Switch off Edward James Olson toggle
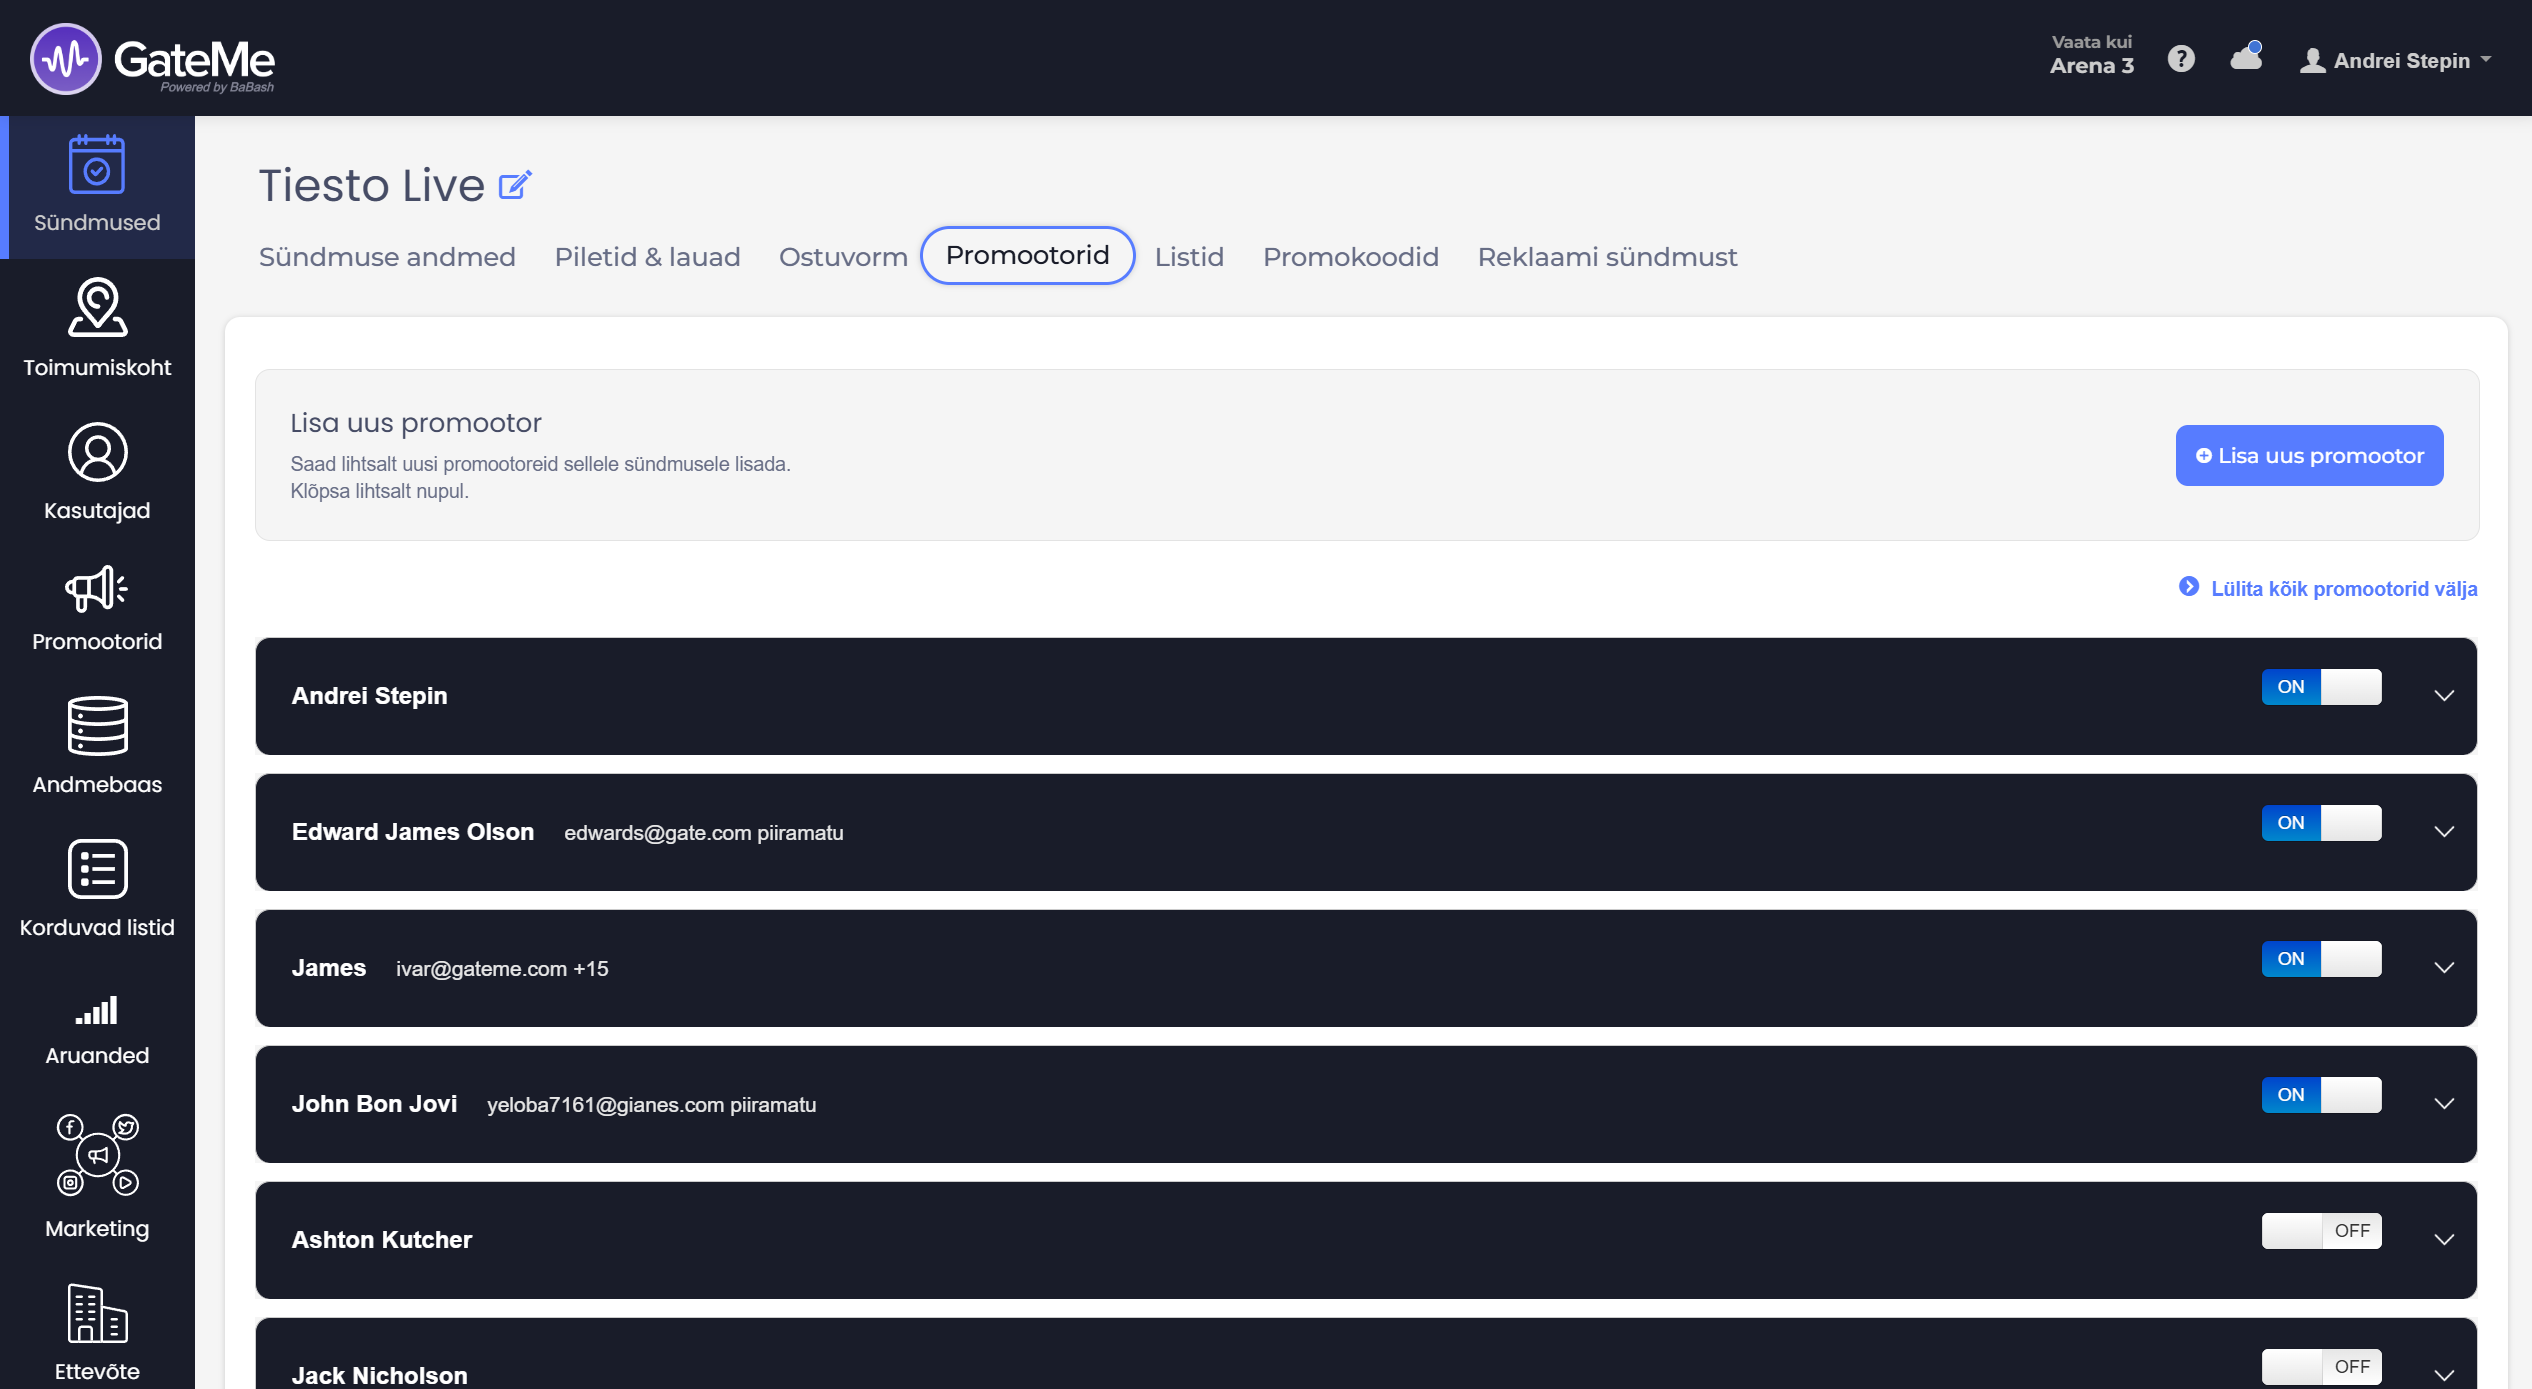The image size is (2532, 1389). click(x=2321, y=823)
